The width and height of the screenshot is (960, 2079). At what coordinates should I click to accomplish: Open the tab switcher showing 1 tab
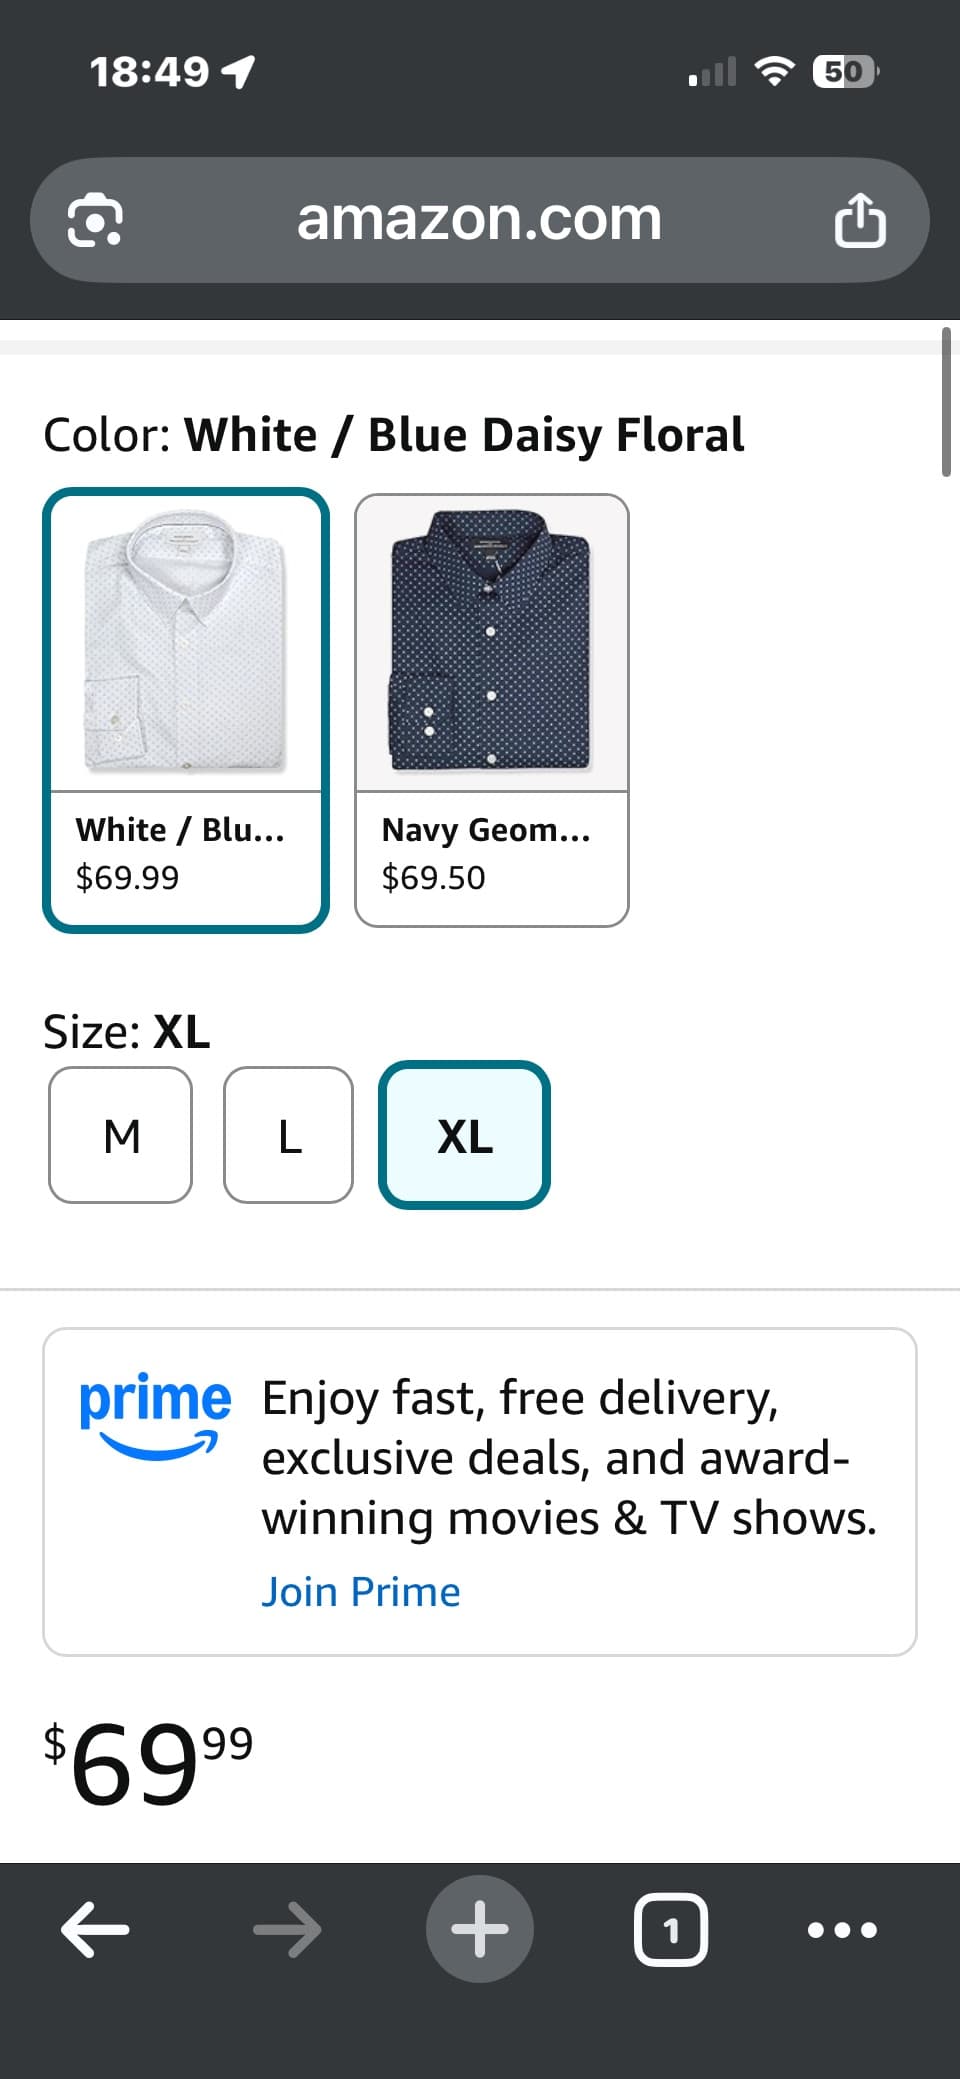671,1929
